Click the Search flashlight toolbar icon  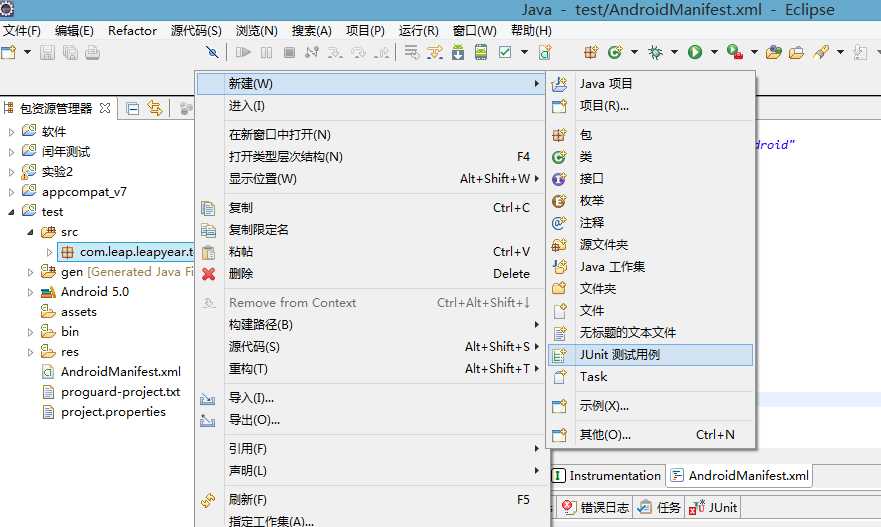click(x=821, y=53)
